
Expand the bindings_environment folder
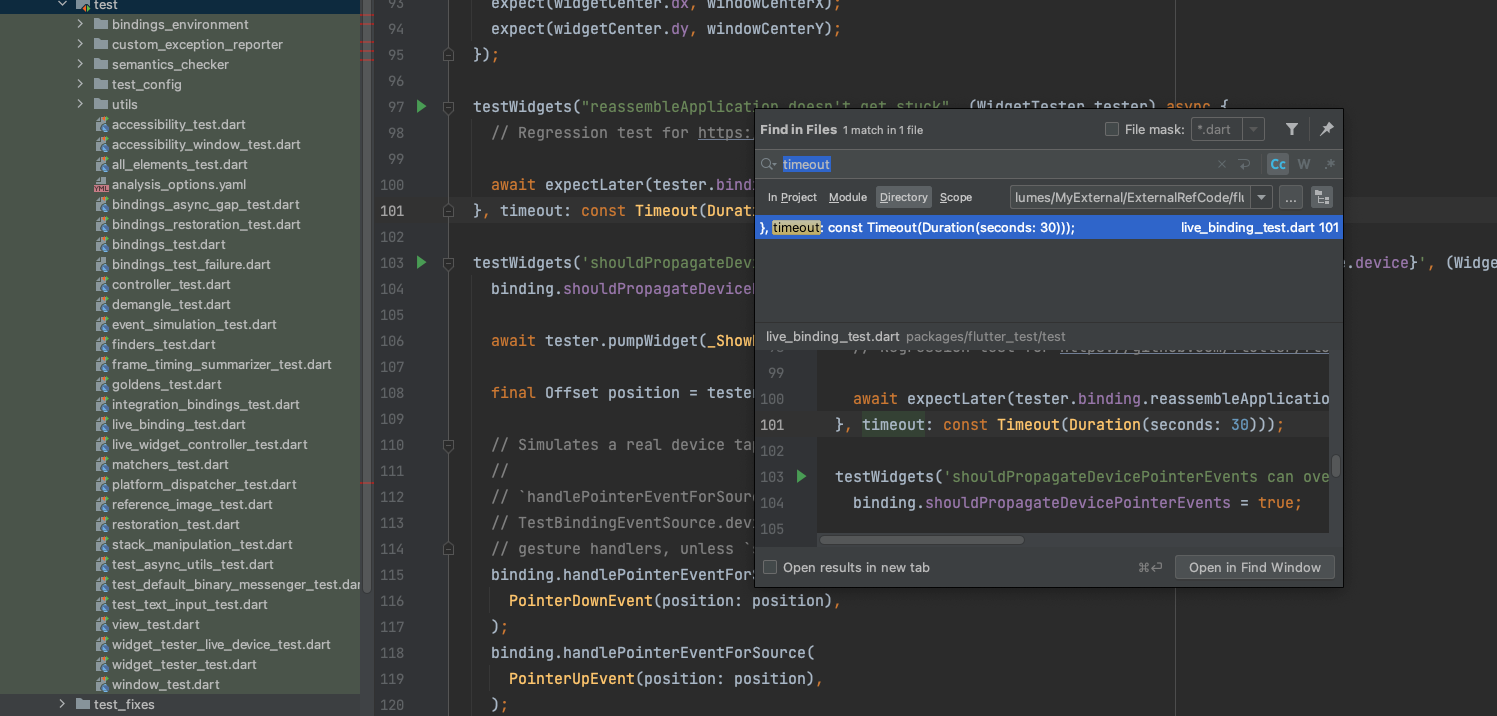(80, 24)
